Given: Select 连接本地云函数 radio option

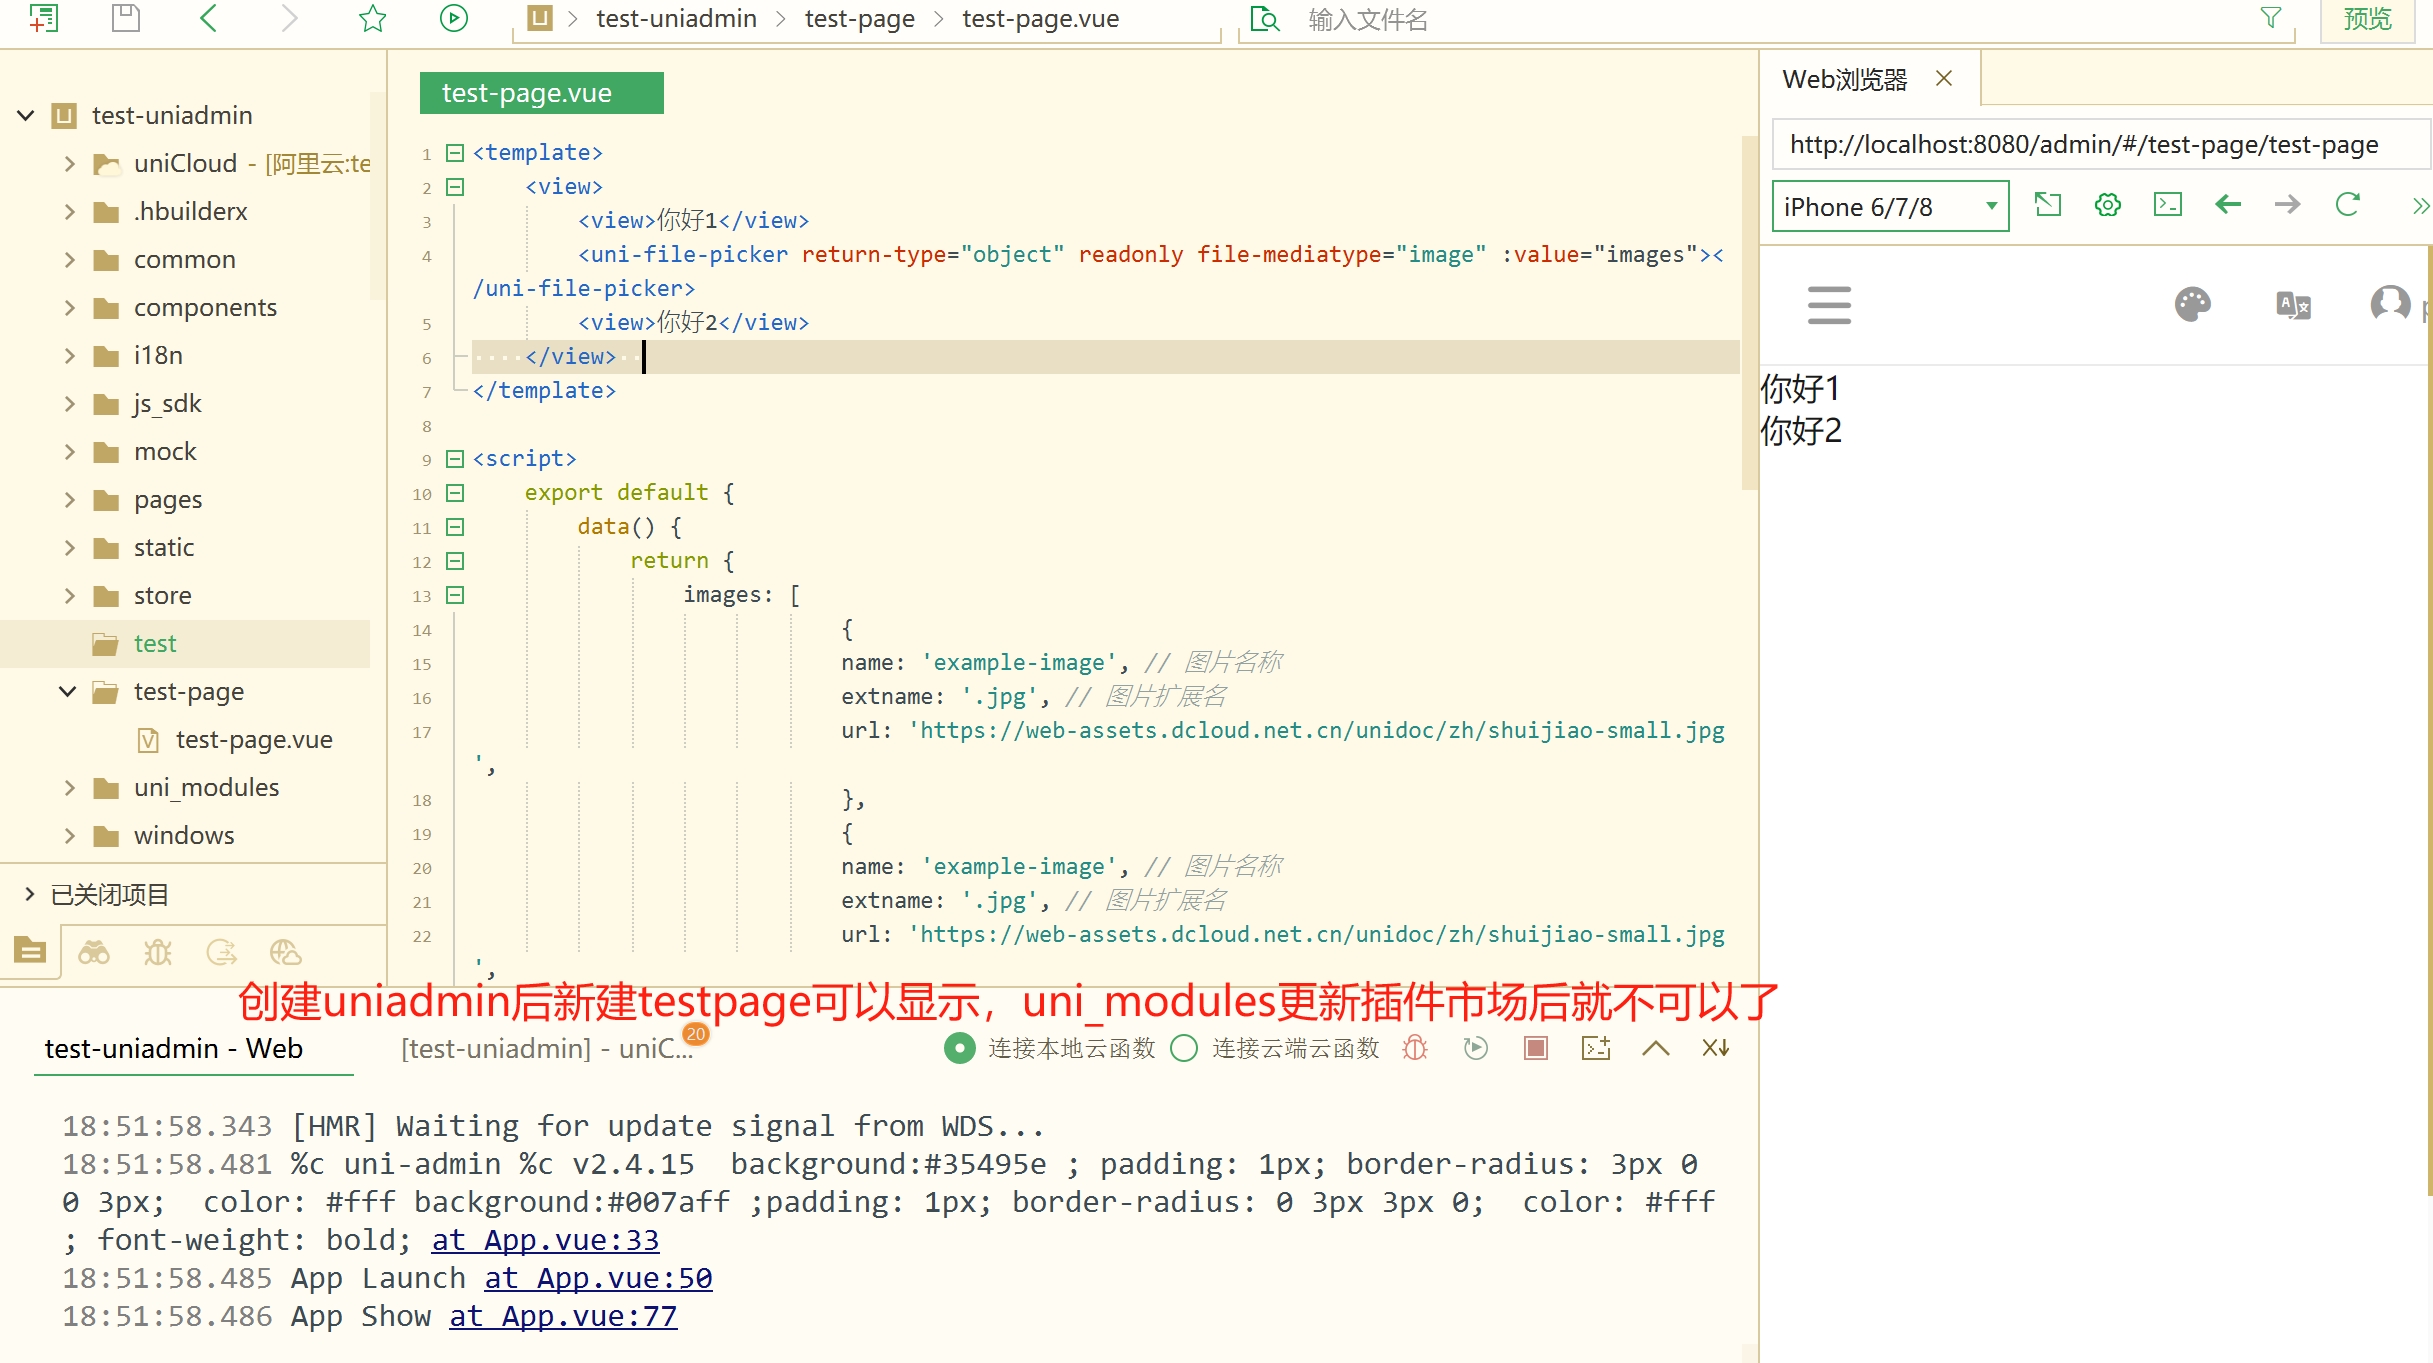Looking at the screenshot, I should (960, 1048).
